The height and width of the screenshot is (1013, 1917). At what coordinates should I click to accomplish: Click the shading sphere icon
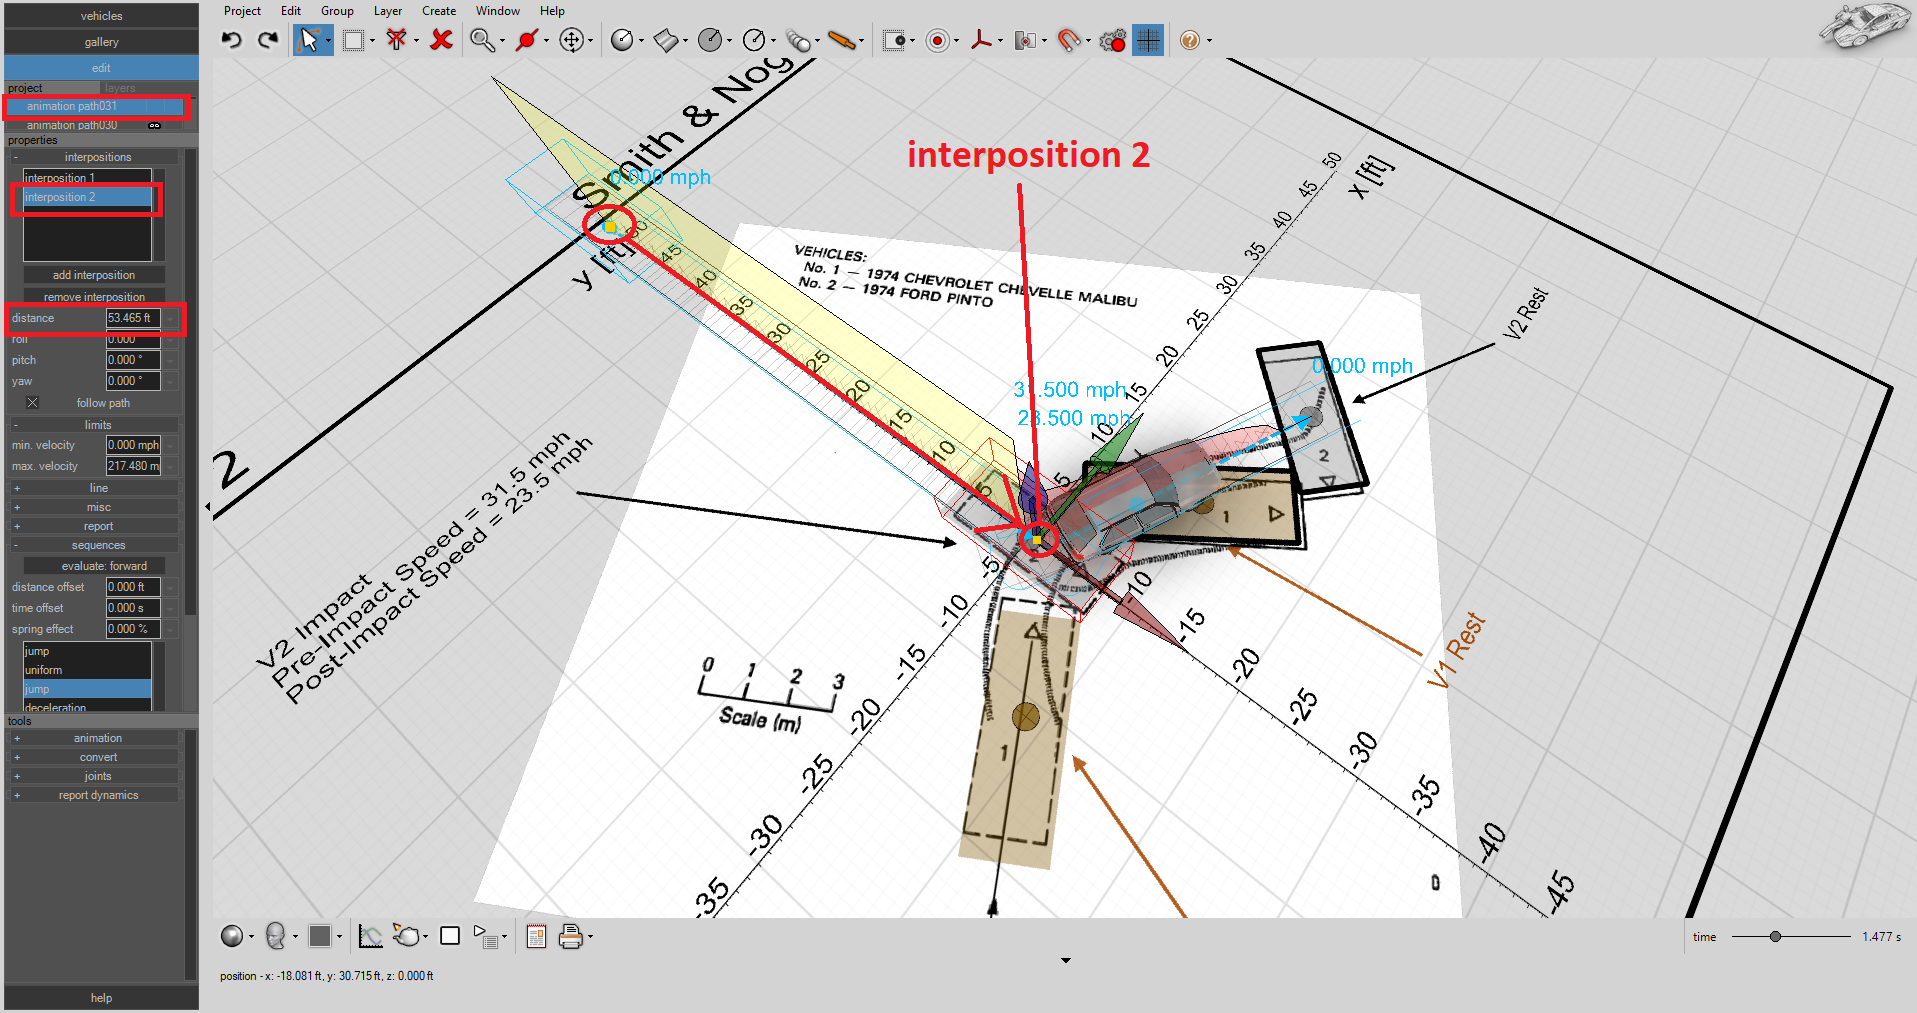pos(232,936)
